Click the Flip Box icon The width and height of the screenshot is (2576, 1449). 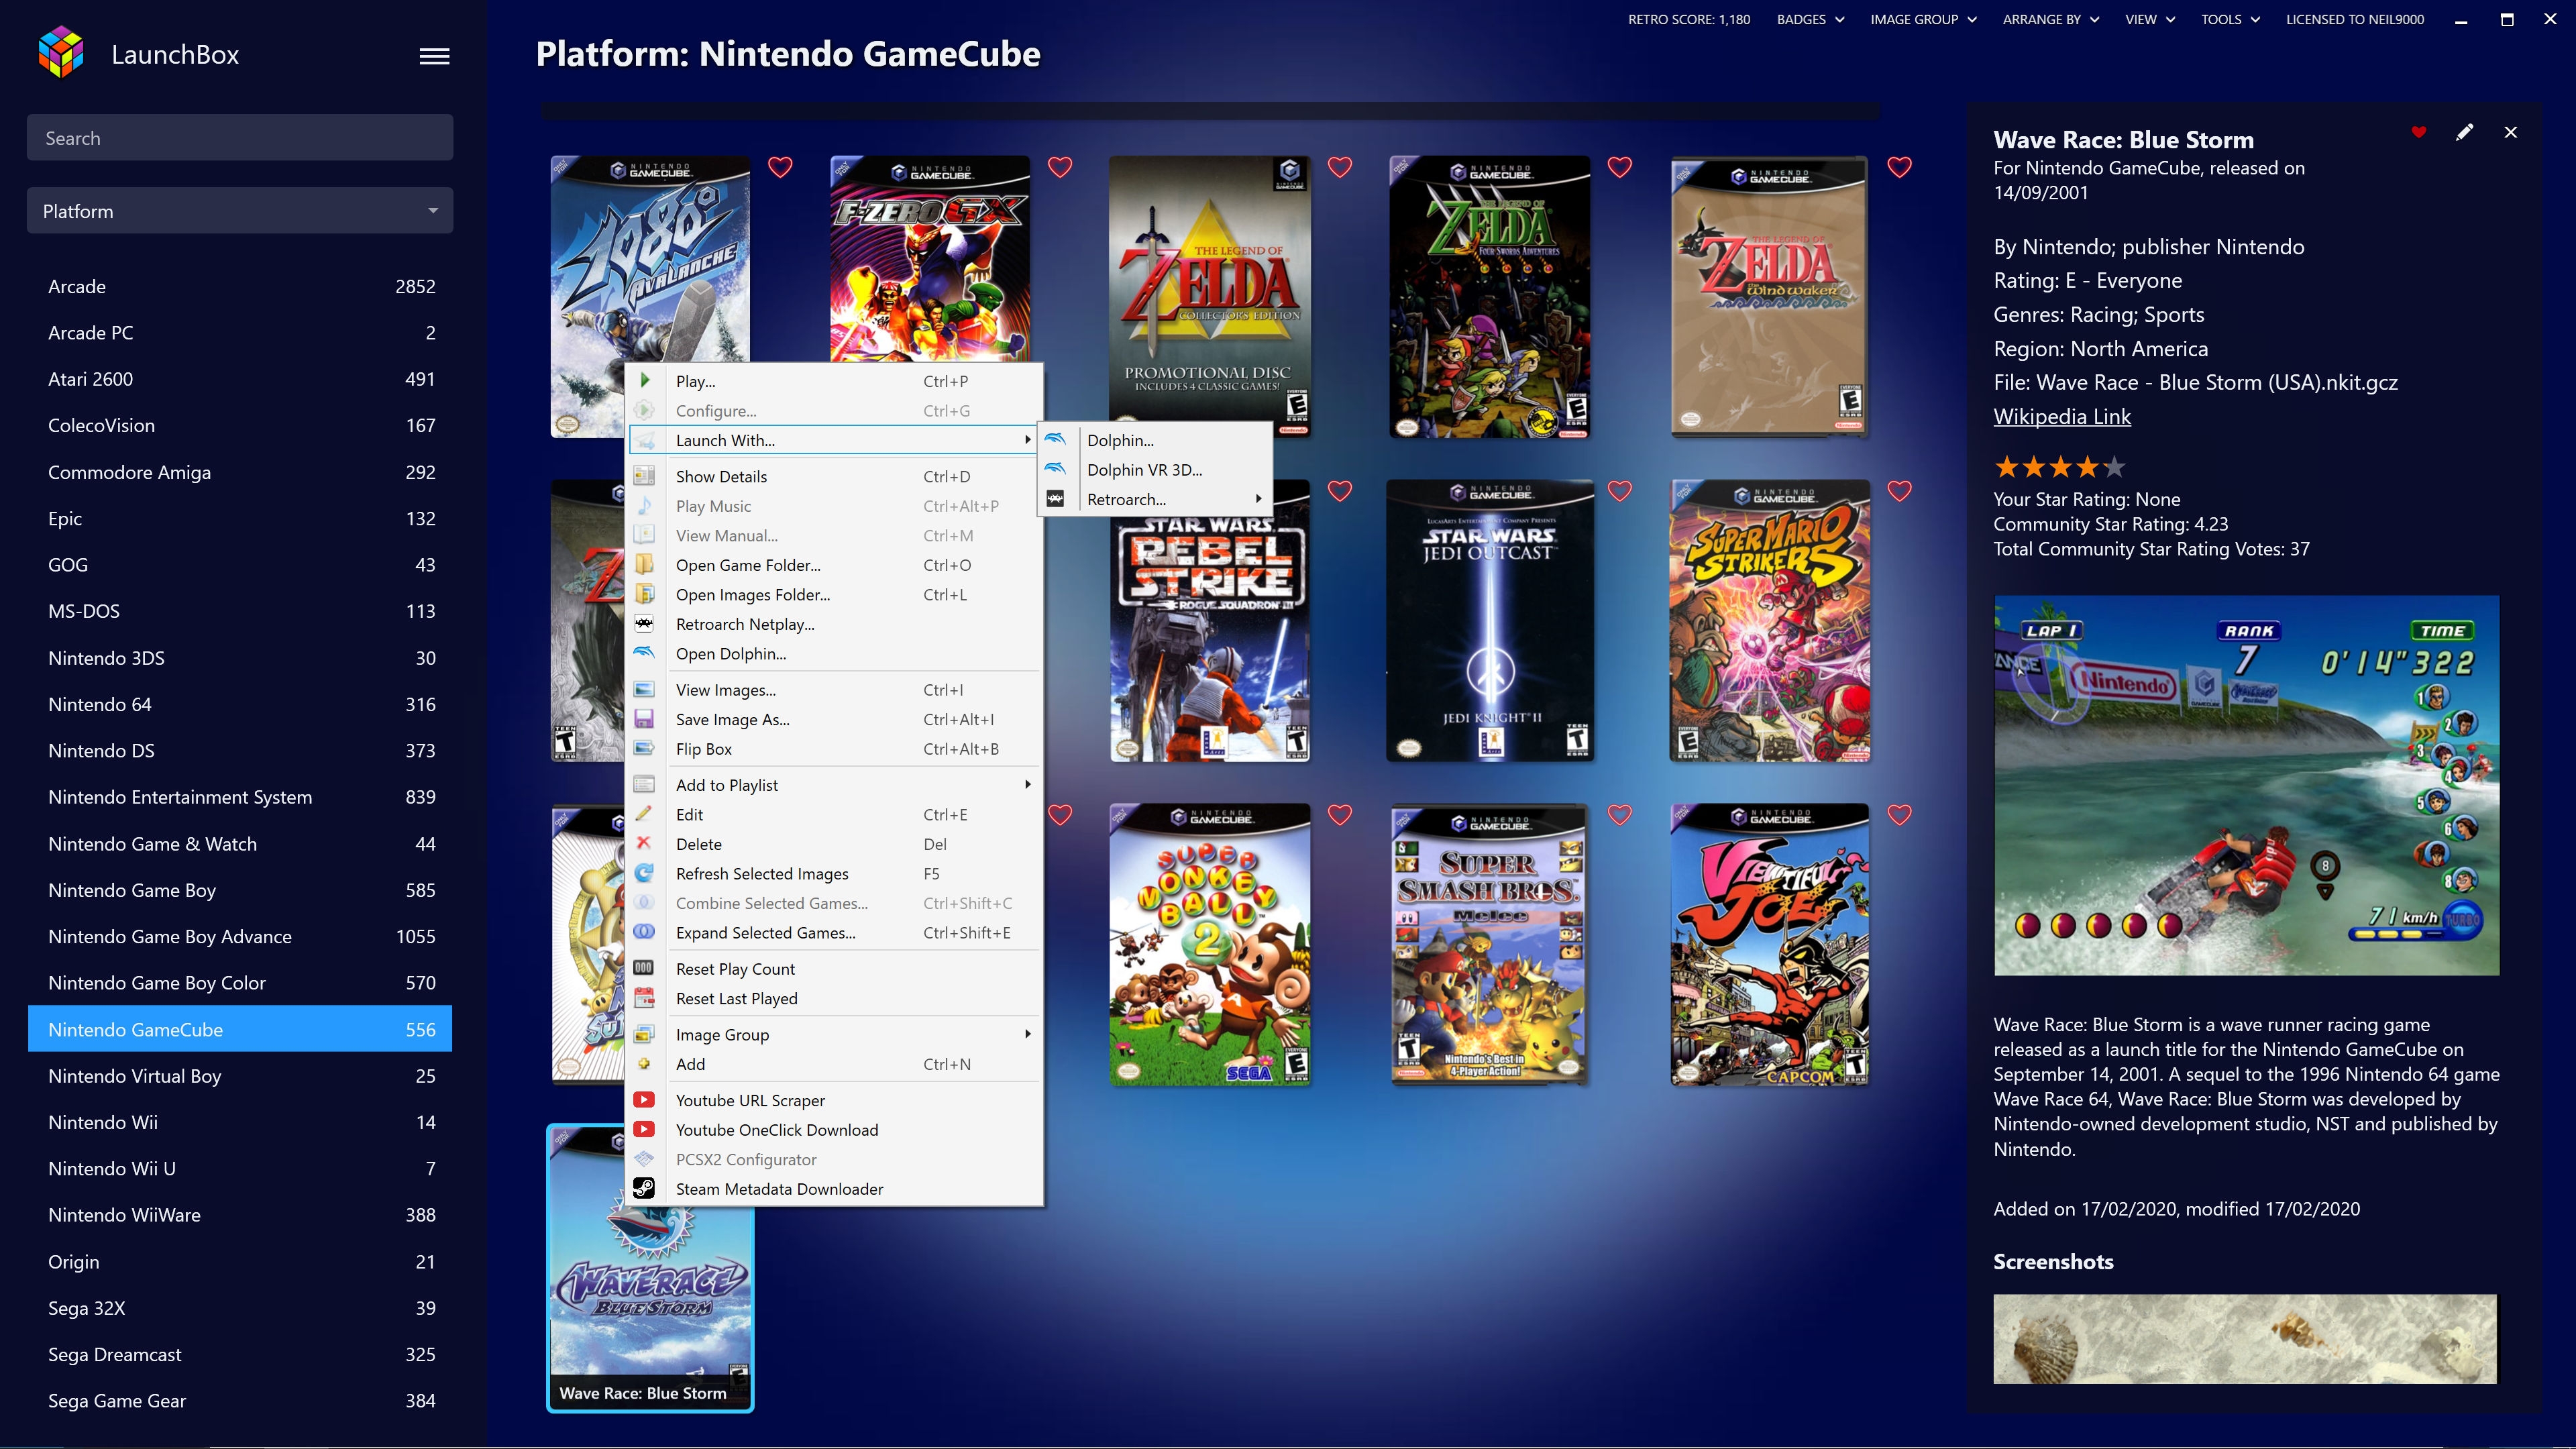[x=644, y=748]
